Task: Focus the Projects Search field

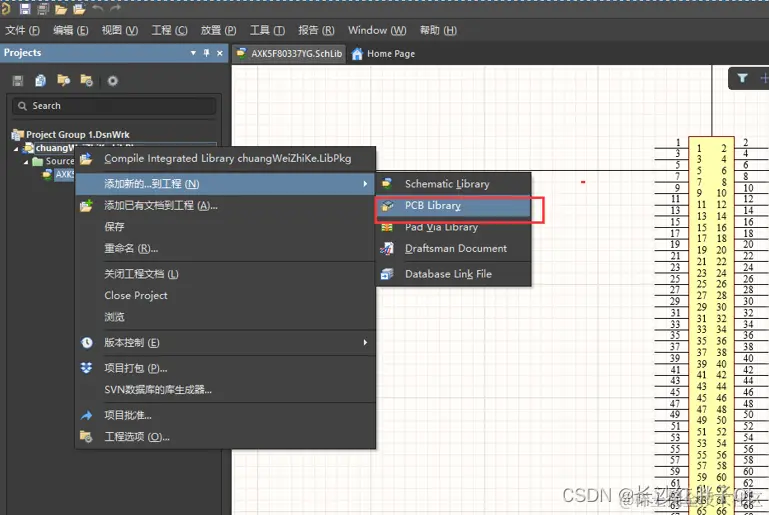Action: (114, 106)
